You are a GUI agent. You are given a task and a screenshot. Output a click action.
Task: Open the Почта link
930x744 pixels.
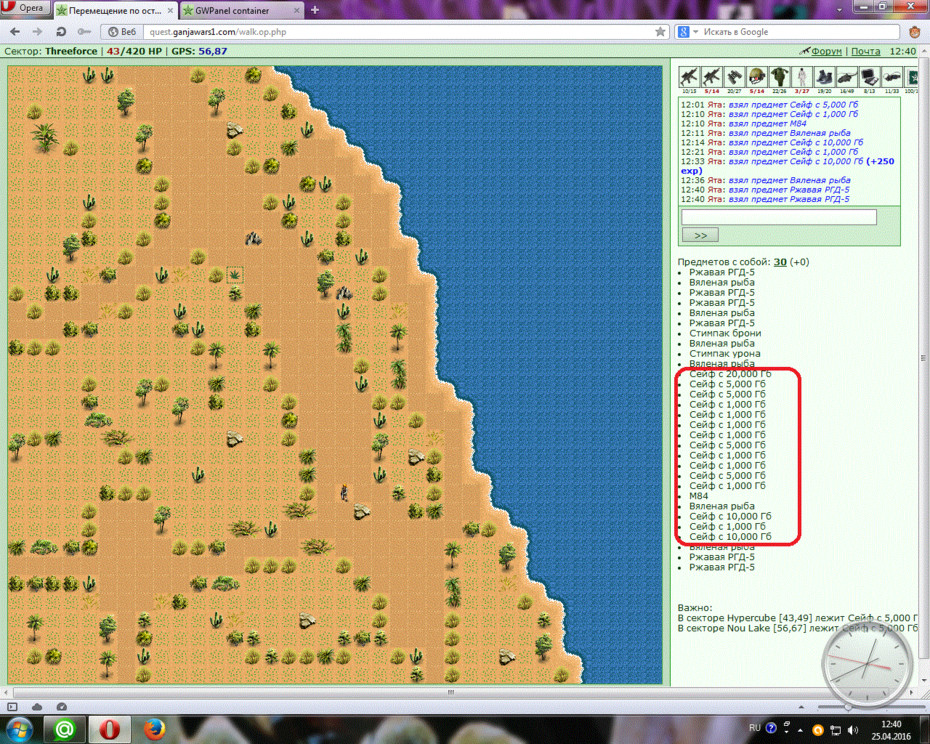[x=865, y=51]
